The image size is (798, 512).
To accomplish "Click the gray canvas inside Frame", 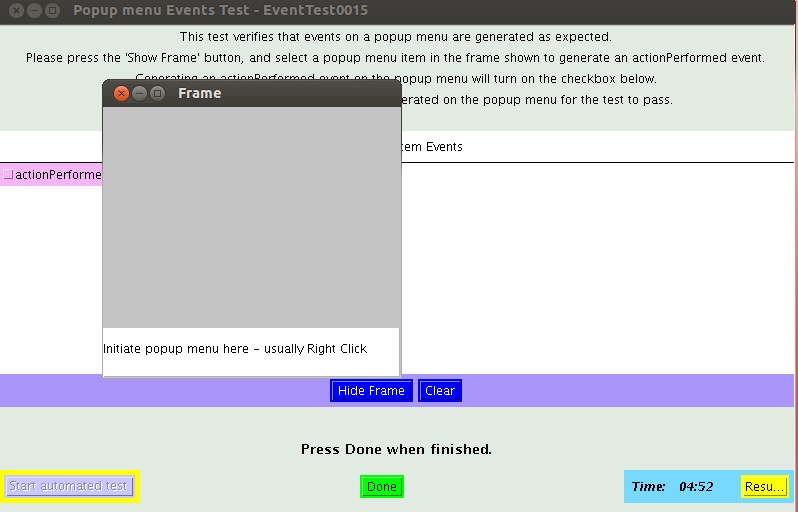I will tap(251, 216).
